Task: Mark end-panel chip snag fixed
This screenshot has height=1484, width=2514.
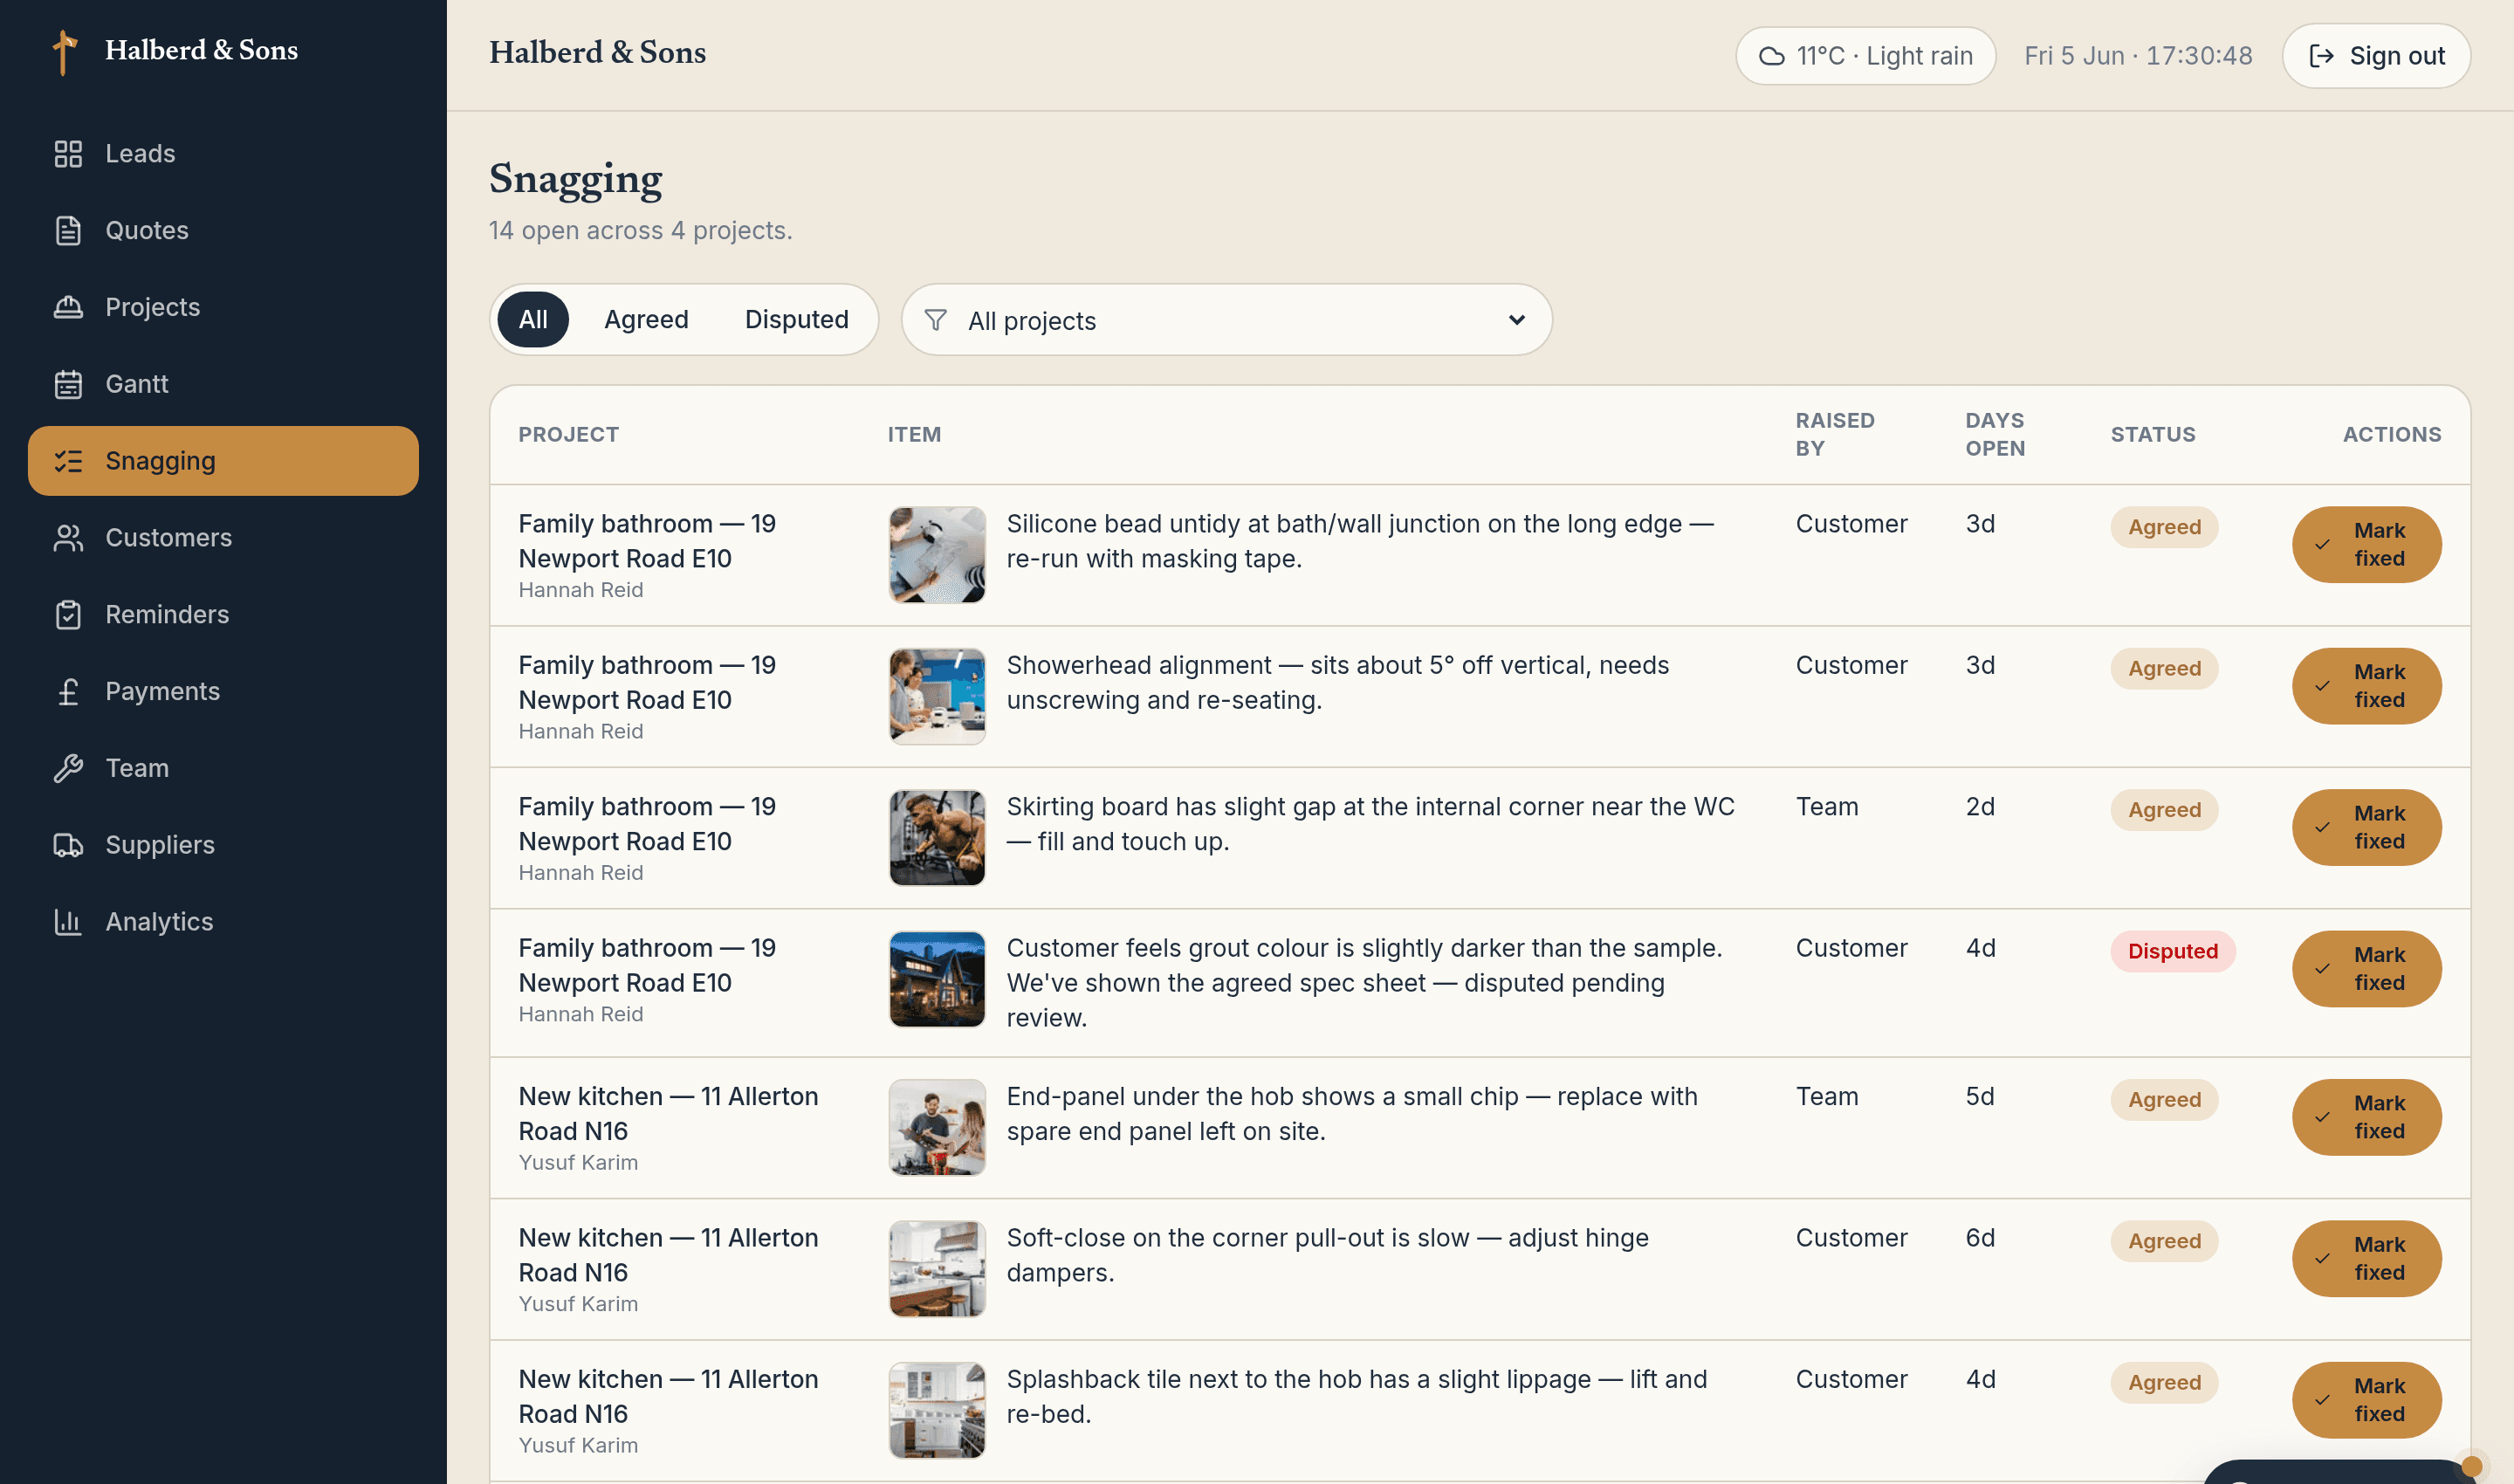Action: coord(2366,1117)
